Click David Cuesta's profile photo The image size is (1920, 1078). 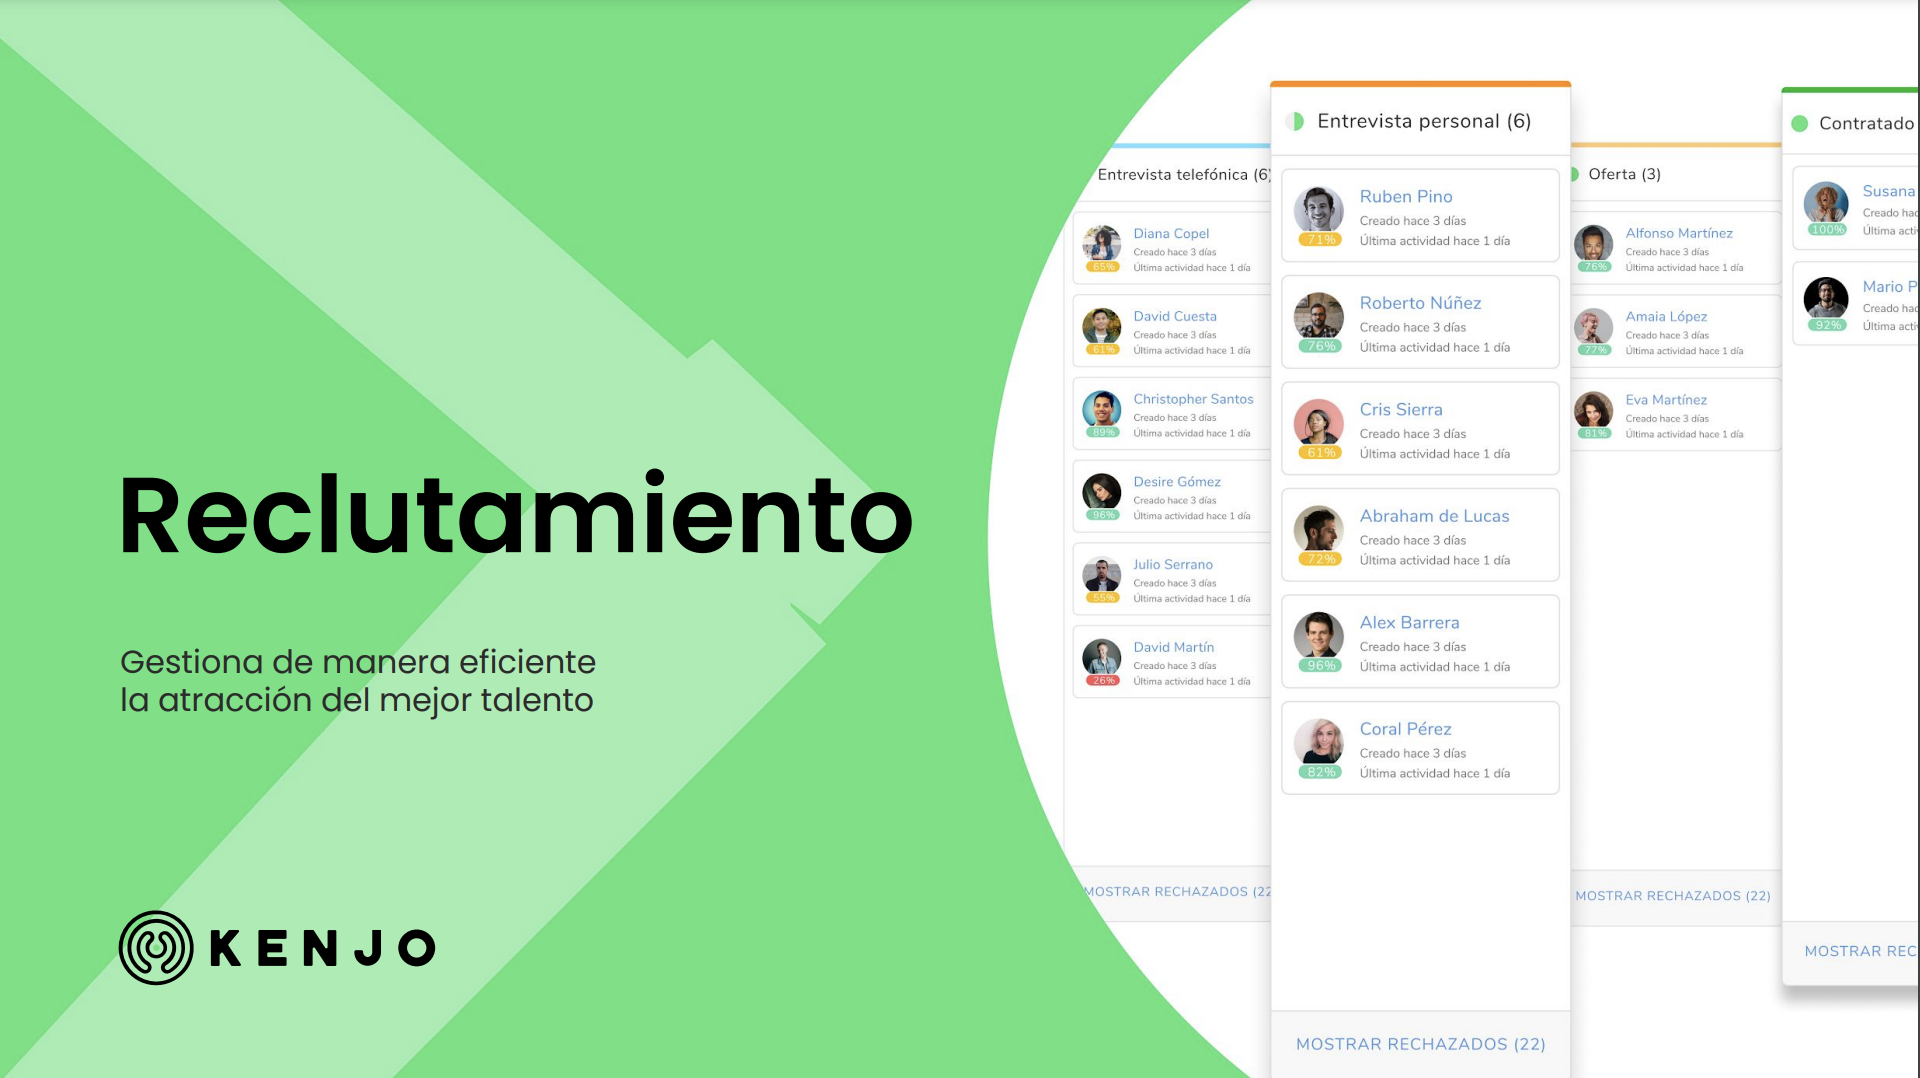pos(1102,327)
